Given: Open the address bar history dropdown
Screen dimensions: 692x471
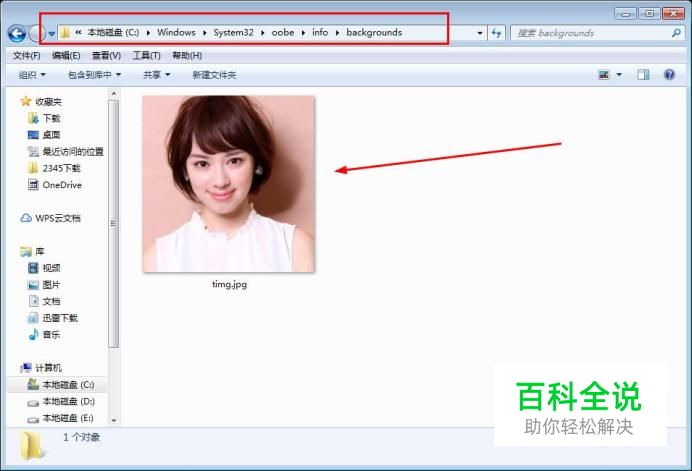Looking at the screenshot, I should coord(480,33).
